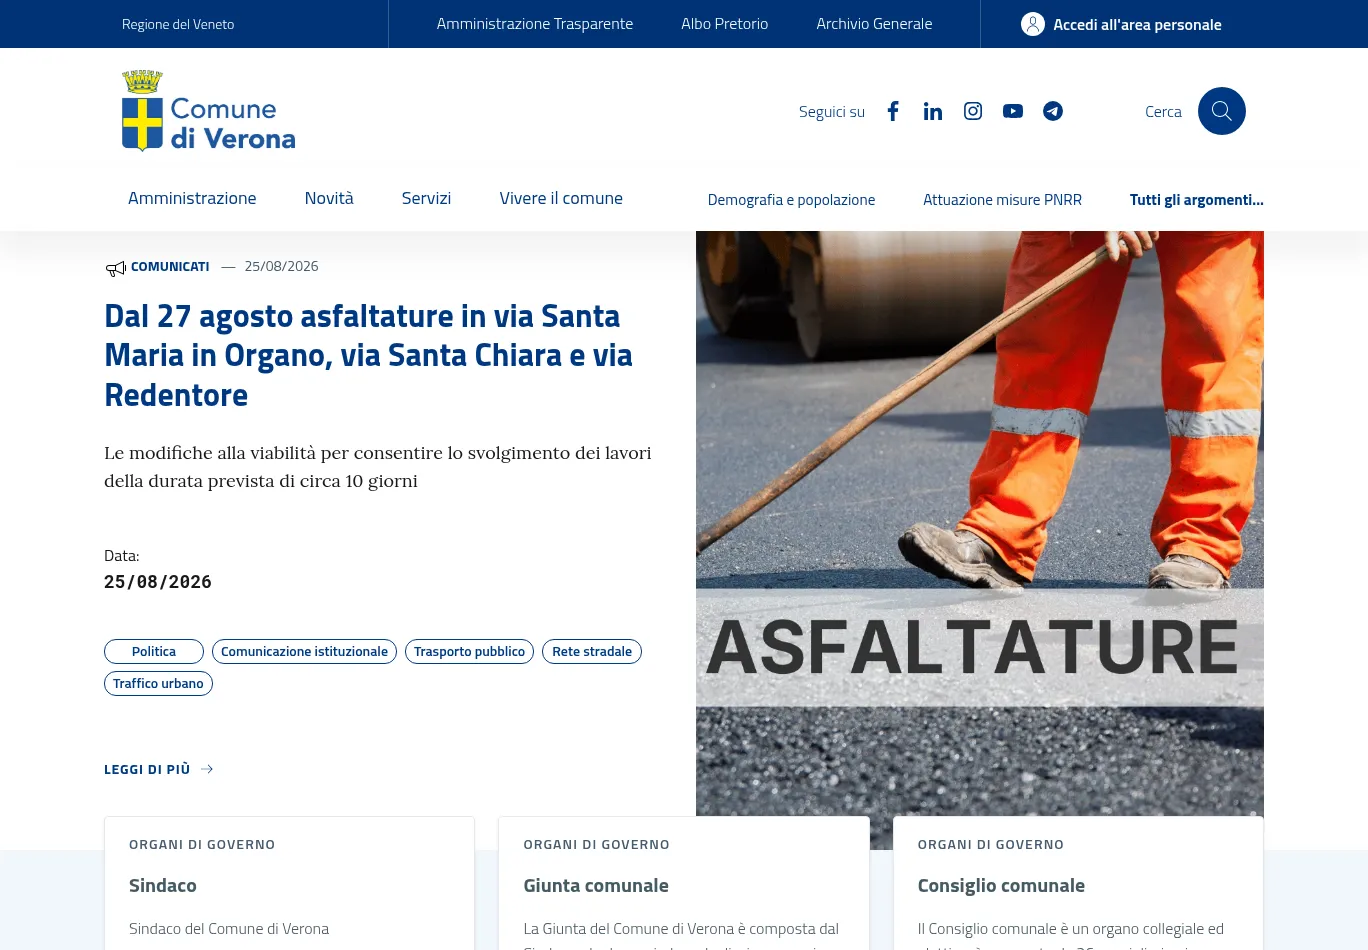Screen dimensions: 1368x950
Task: Go to Demografia e popolazione topic
Action: tap(791, 200)
